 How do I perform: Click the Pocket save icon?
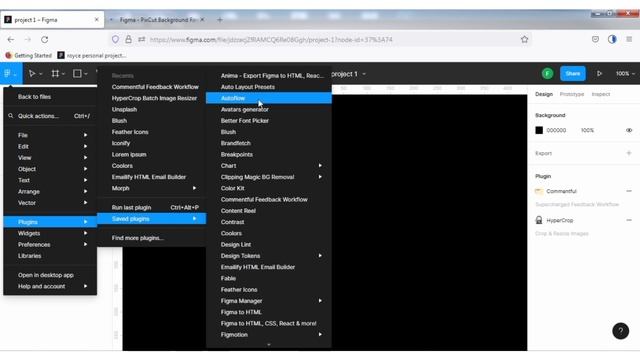coord(595,40)
